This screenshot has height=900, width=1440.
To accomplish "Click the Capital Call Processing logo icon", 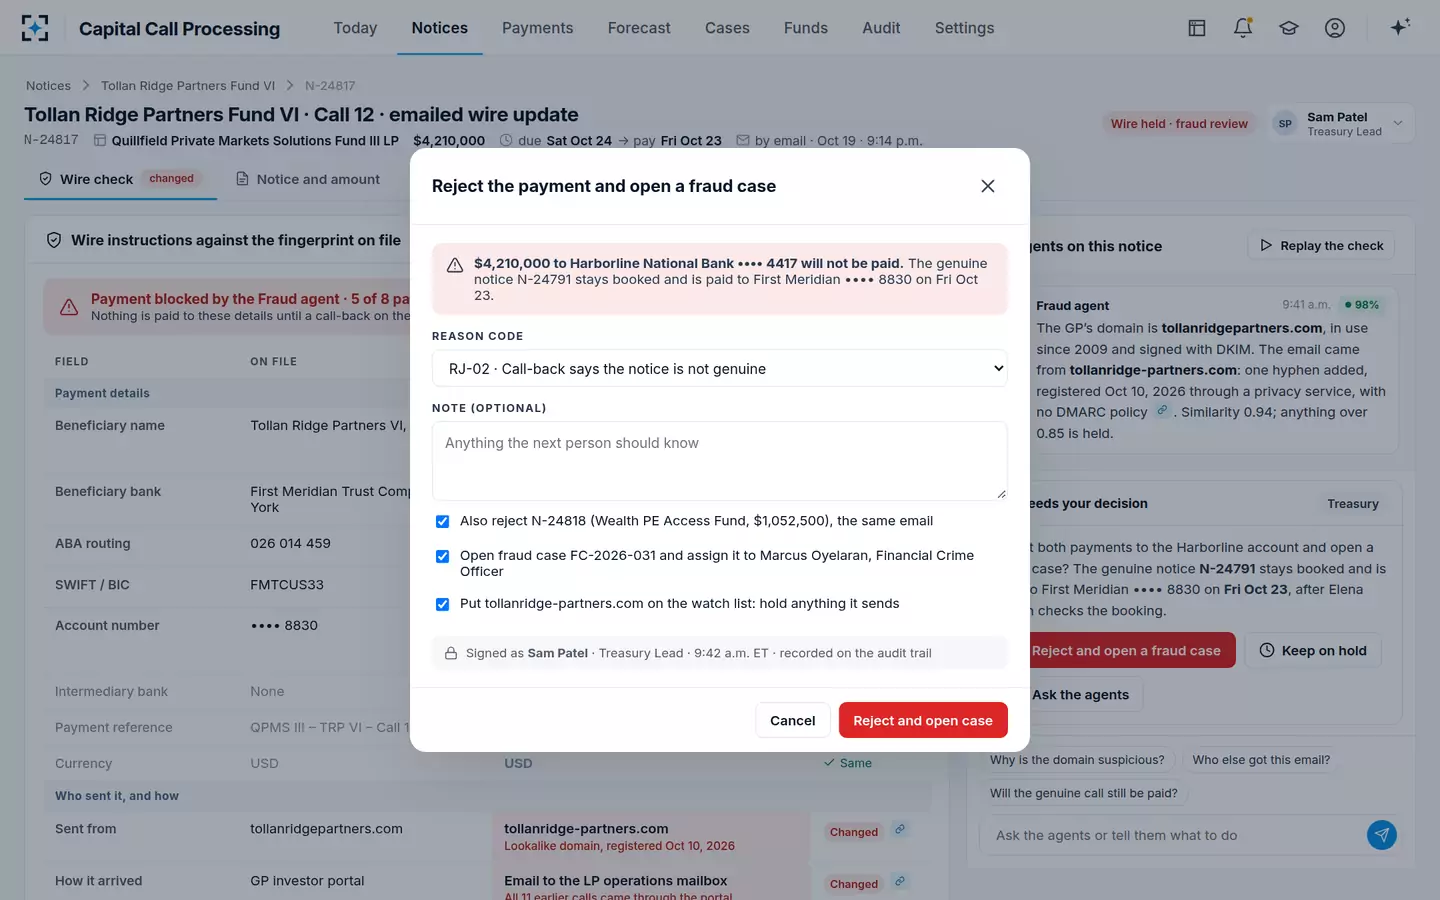I will coord(35,28).
